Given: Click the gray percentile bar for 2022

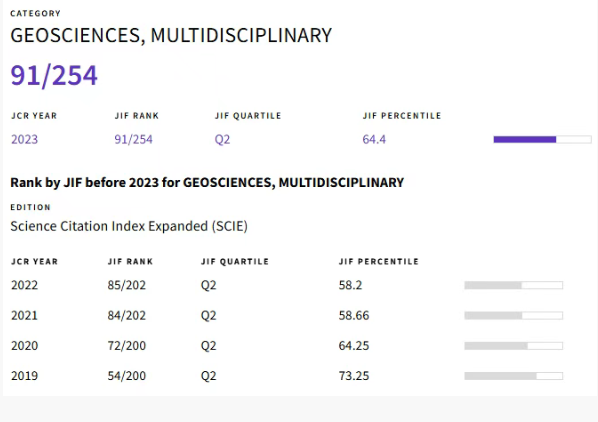Looking at the screenshot, I should click(x=513, y=285).
